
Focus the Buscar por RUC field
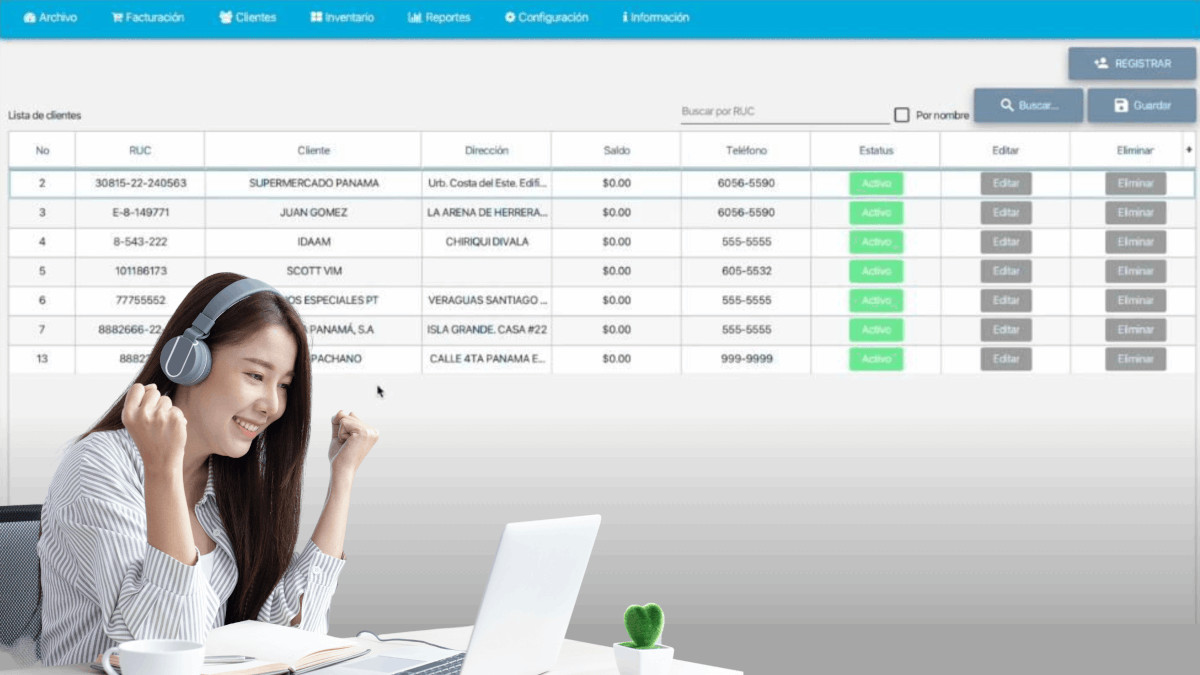[x=785, y=112]
